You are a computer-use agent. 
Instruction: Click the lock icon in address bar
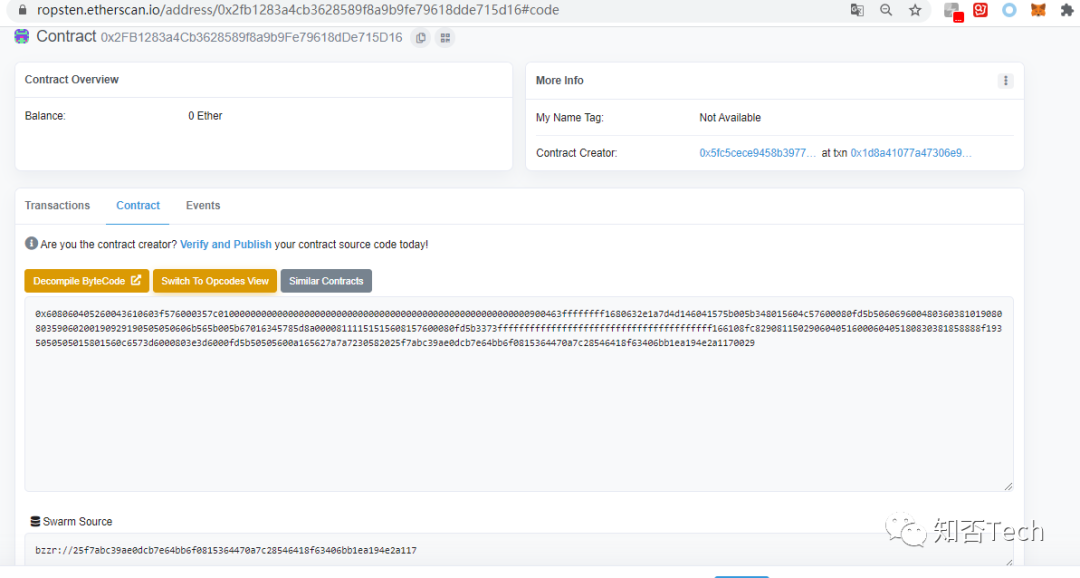[22, 10]
